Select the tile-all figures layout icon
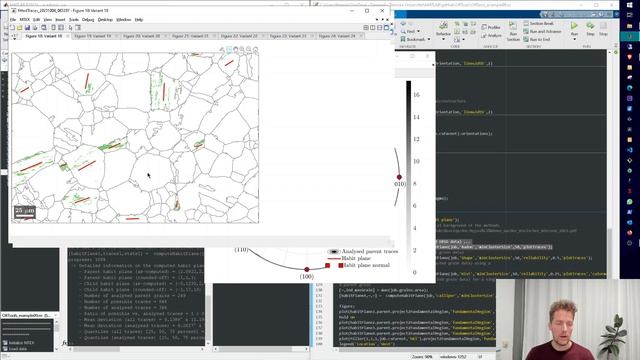 366,28
